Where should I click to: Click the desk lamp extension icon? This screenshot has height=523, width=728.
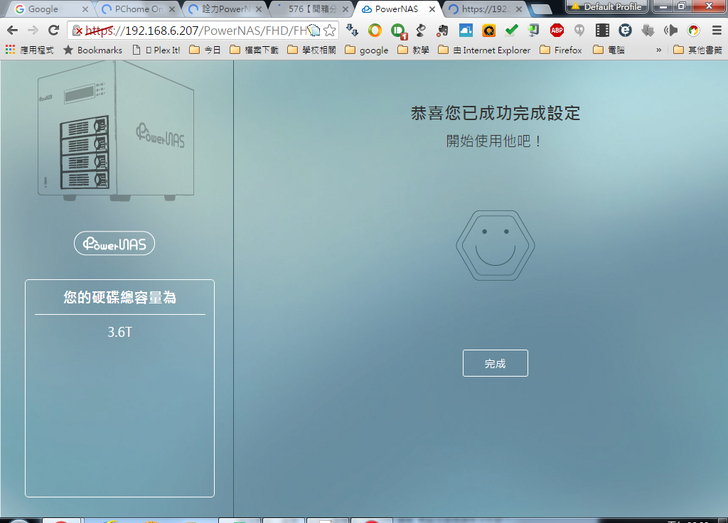coord(421,31)
